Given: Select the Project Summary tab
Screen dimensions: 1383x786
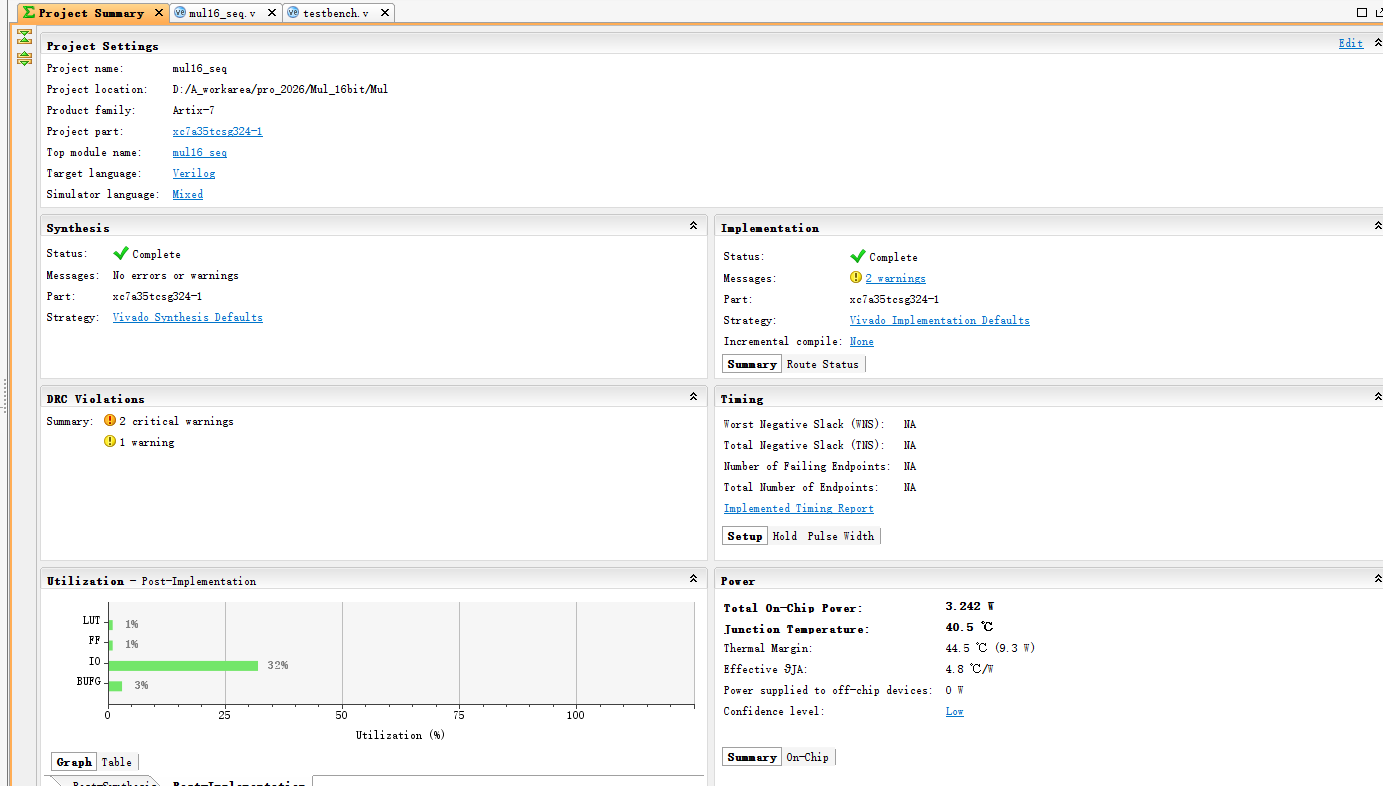Looking at the screenshot, I should [91, 13].
